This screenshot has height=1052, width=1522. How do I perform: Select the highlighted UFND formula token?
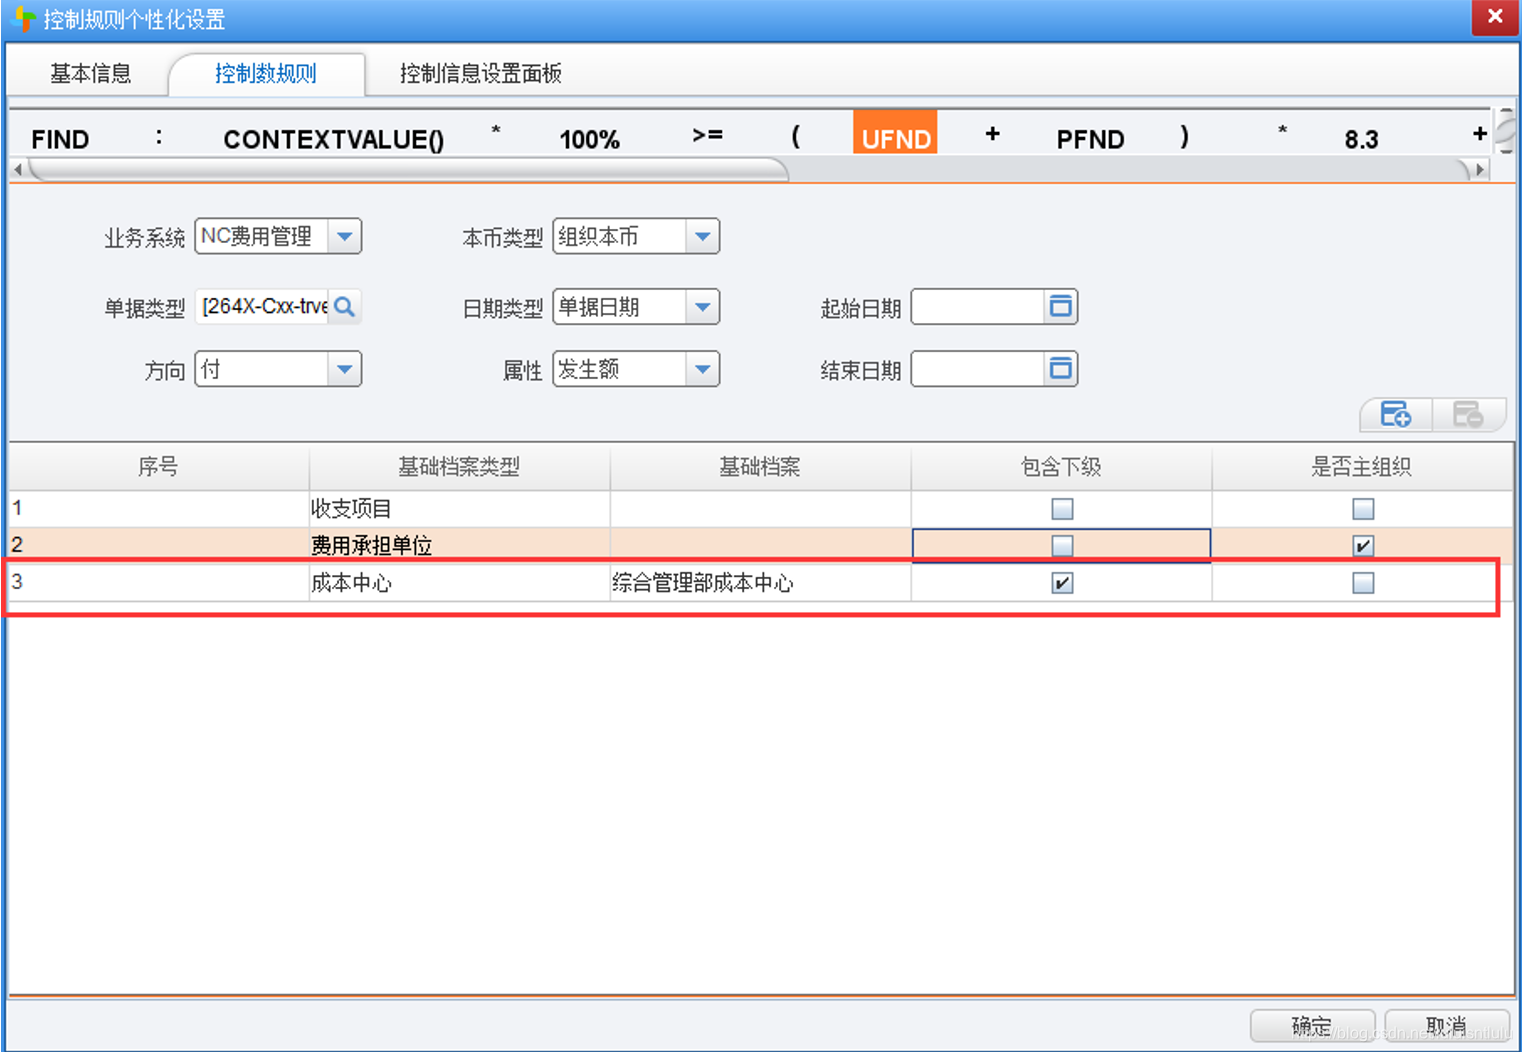pyautogui.click(x=895, y=133)
